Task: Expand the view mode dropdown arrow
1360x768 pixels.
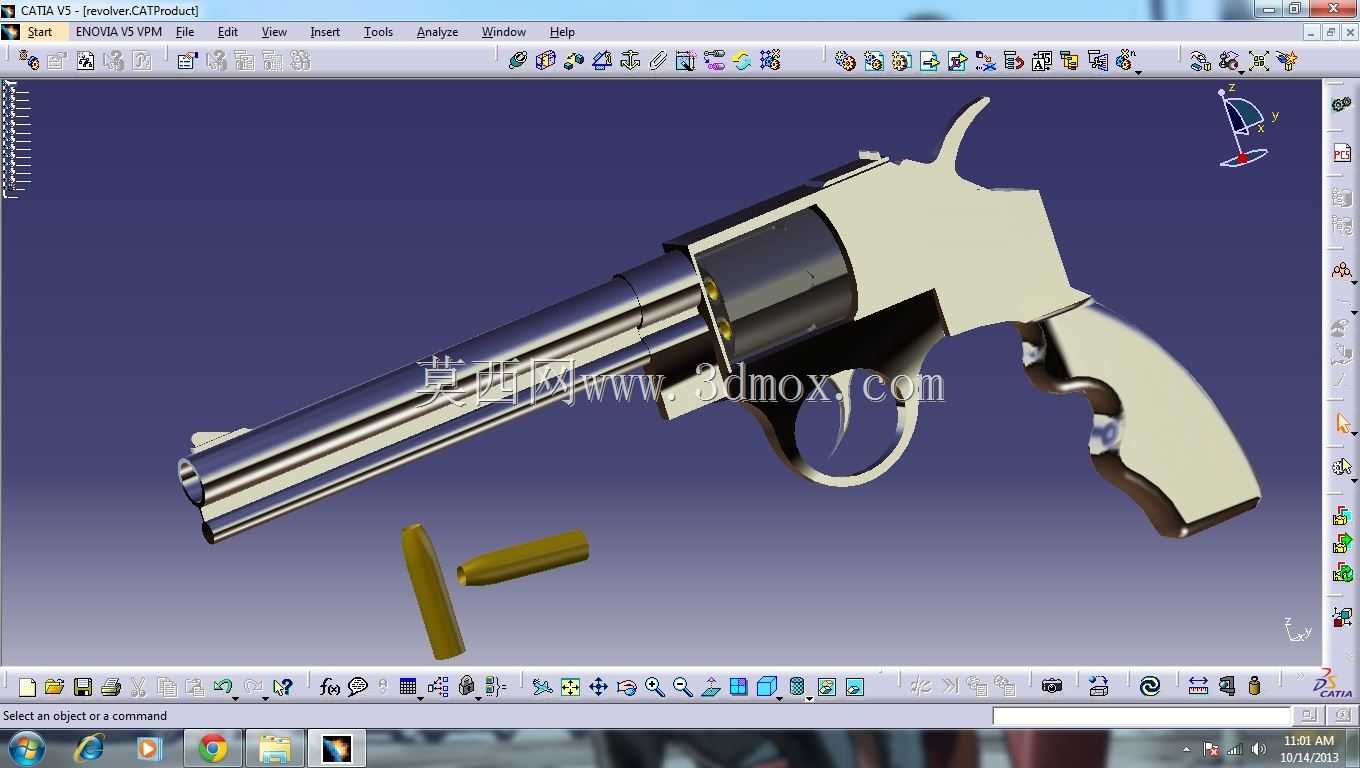Action: tap(809, 698)
